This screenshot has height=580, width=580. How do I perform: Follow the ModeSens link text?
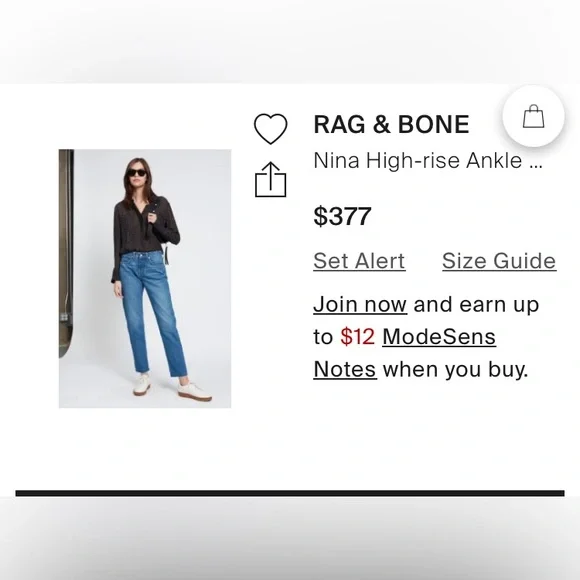pyautogui.click(x=439, y=337)
